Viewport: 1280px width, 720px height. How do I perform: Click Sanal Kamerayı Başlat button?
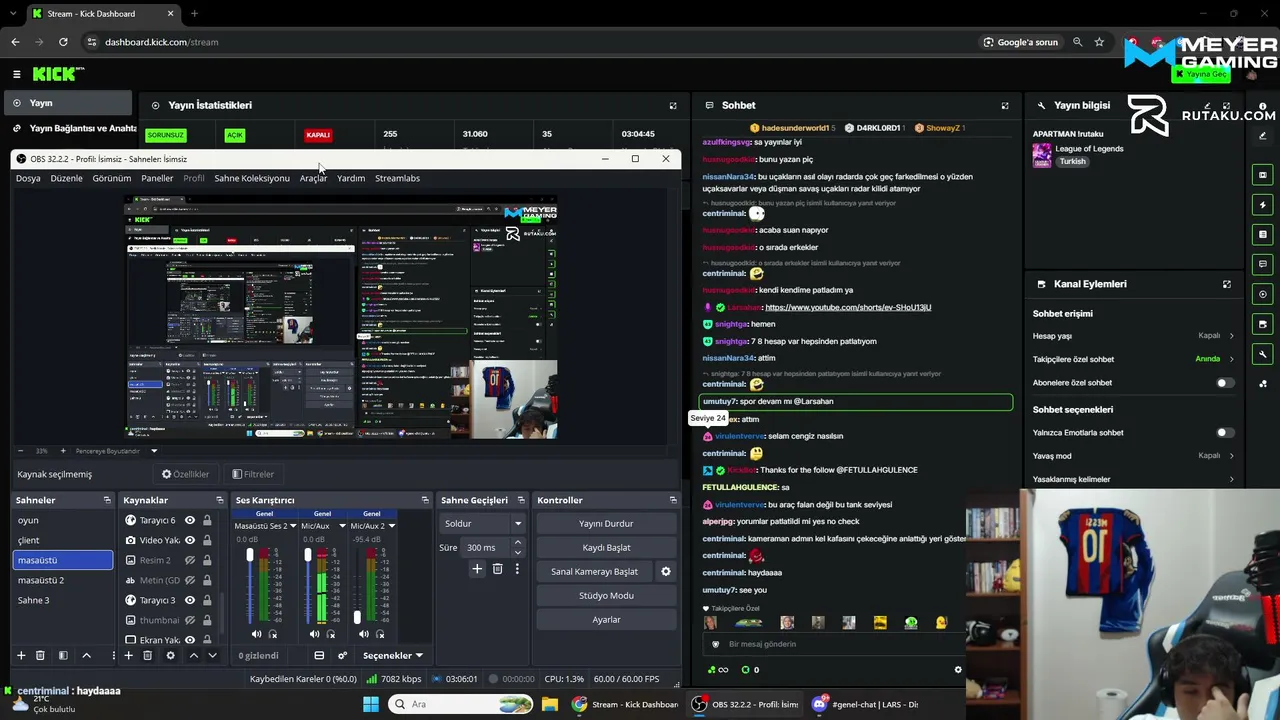tap(594, 571)
